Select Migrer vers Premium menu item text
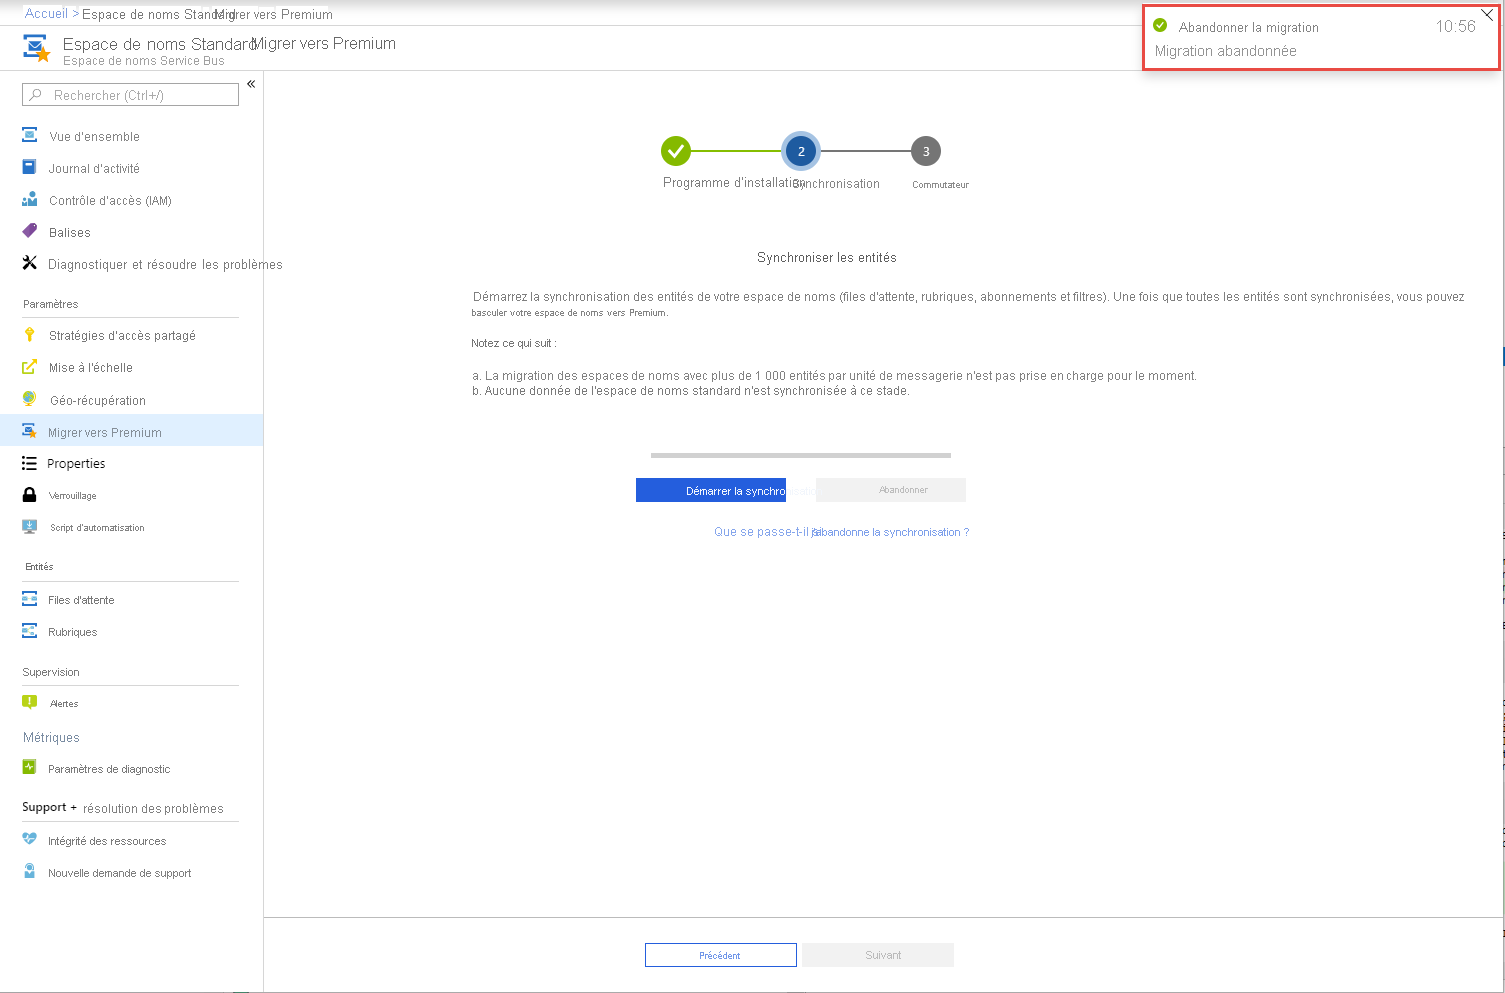The width and height of the screenshot is (1505, 993). click(x=105, y=433)
